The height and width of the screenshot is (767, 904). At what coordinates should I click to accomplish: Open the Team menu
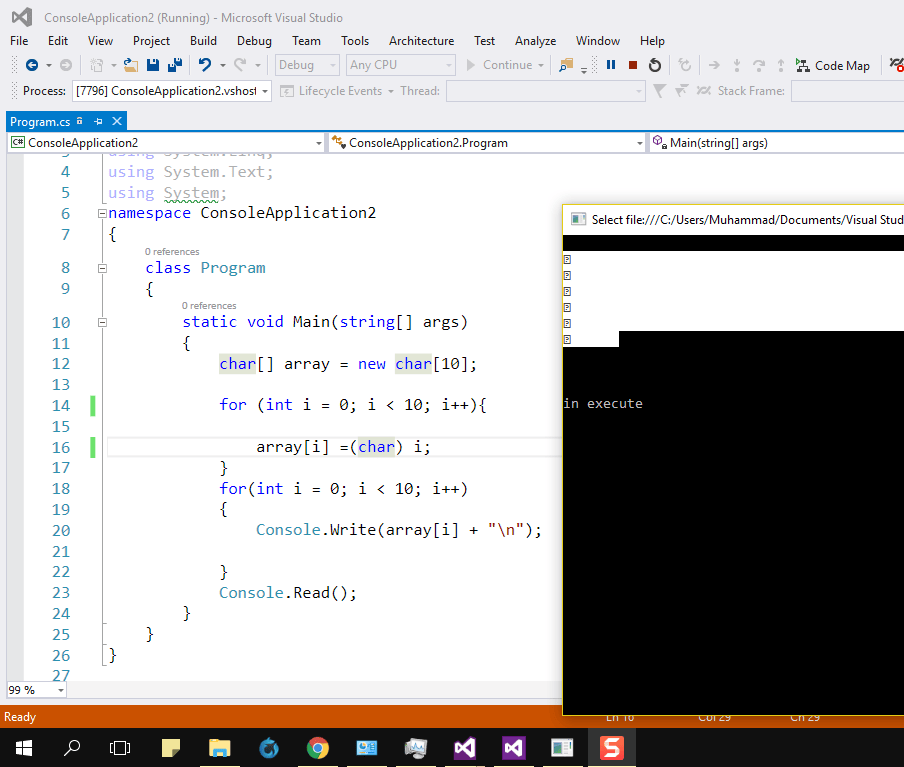[x=306, y=41]
